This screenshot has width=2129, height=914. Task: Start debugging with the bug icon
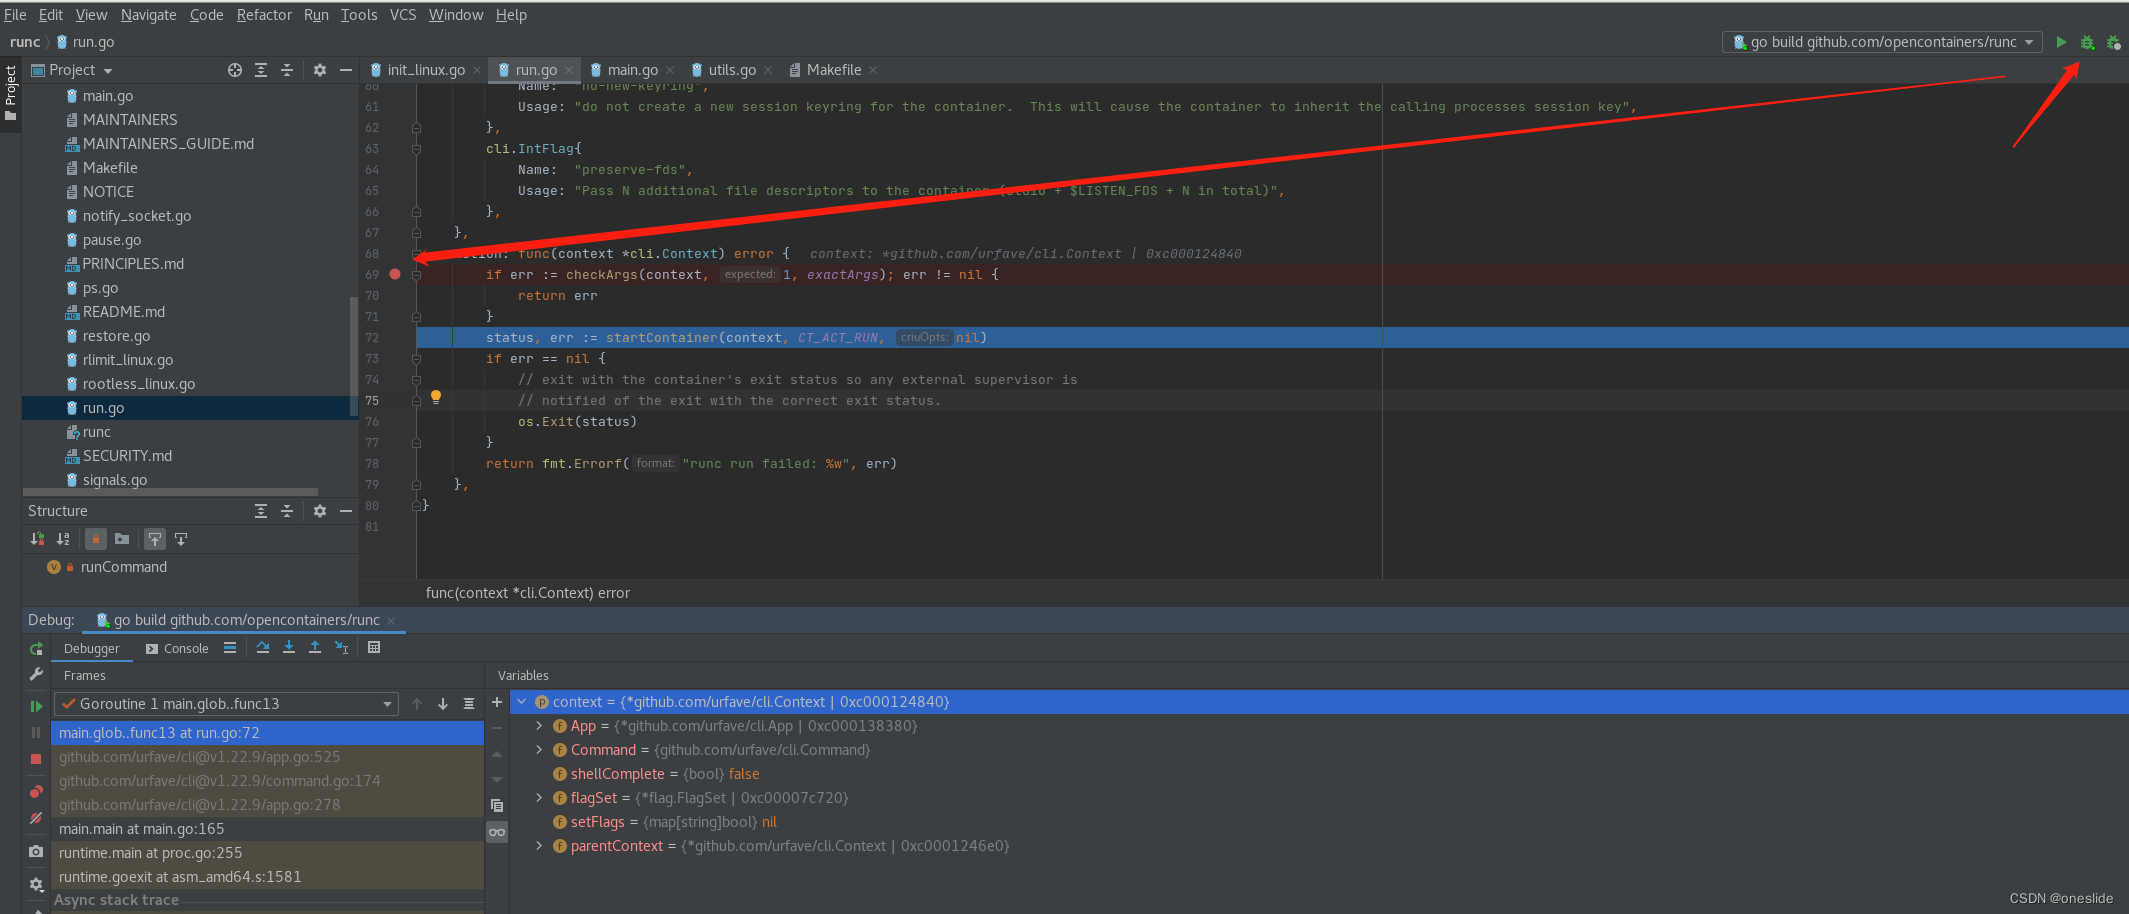[2087, 42]
